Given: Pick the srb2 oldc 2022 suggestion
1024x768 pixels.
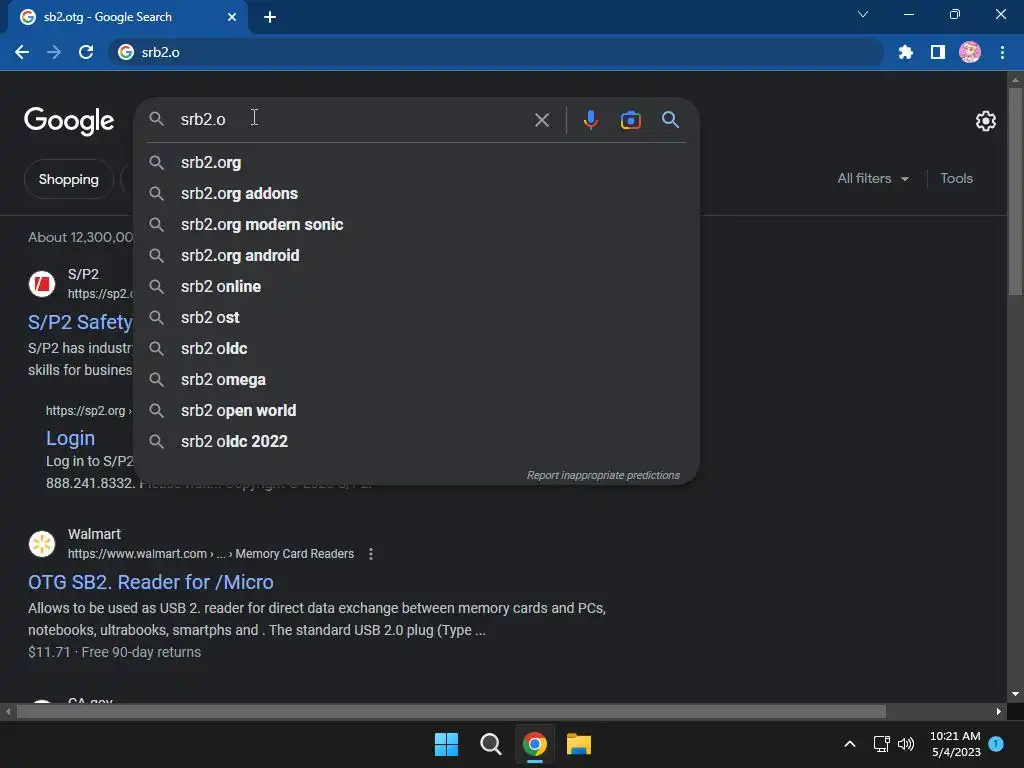Looking at the screenshot, I should (x=417, y=441).
